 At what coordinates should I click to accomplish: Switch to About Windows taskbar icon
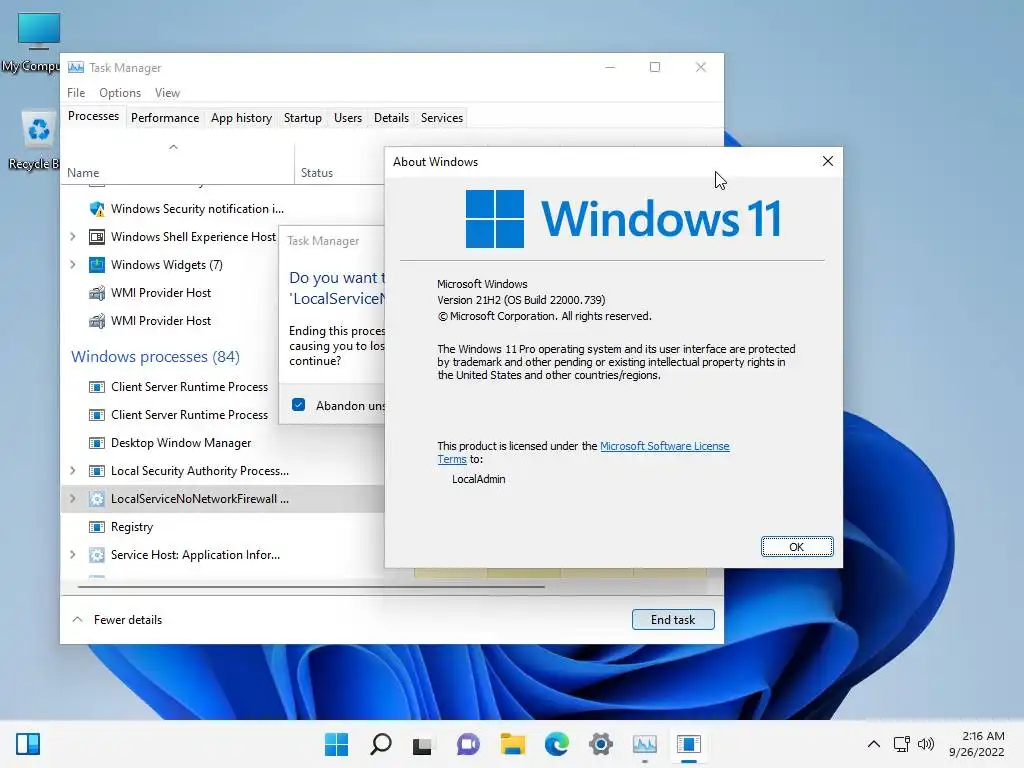688,744
